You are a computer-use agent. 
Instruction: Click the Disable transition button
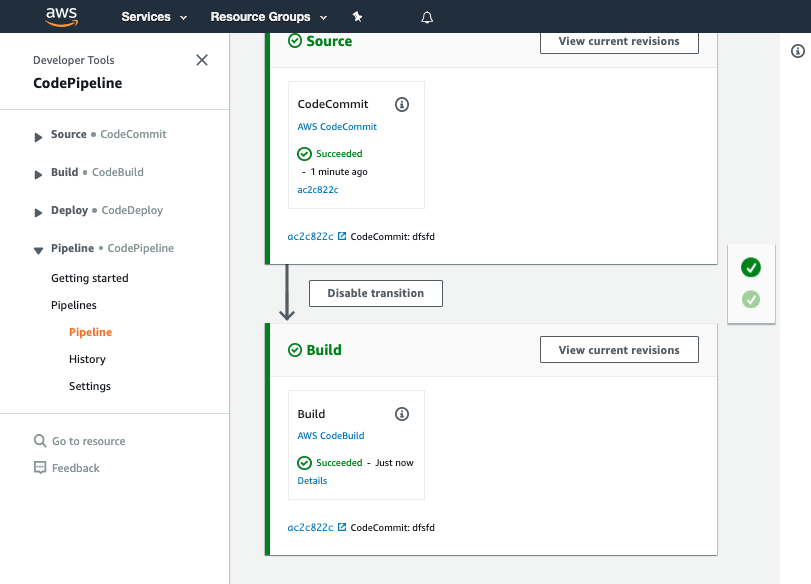[x=376, y=293]
